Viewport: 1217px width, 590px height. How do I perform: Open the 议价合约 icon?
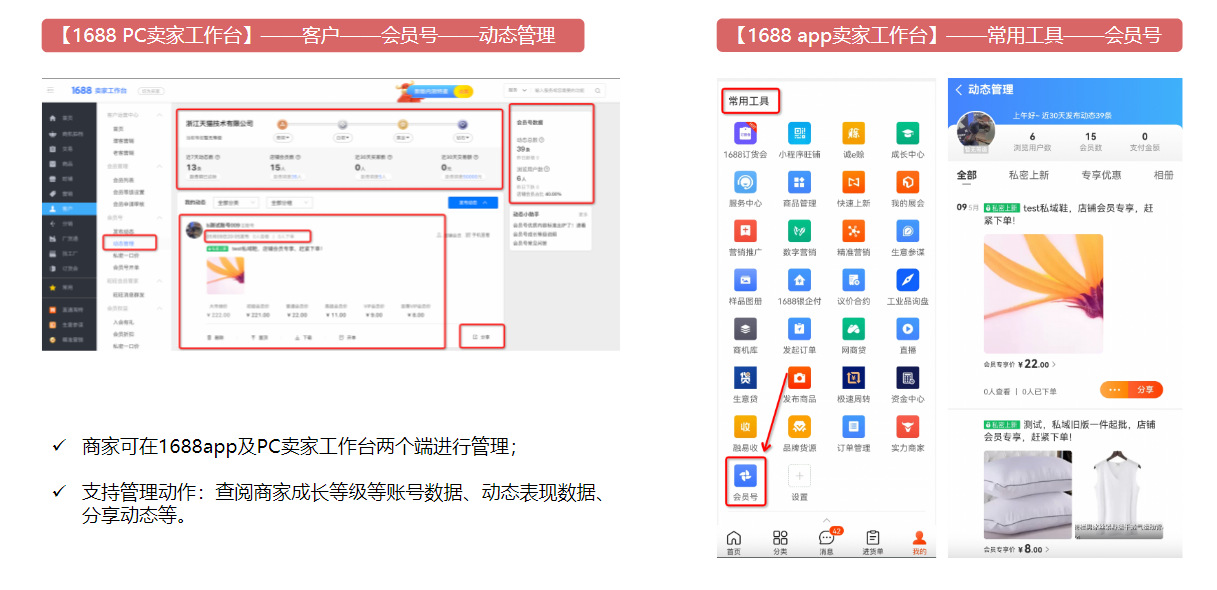point(853,280)
